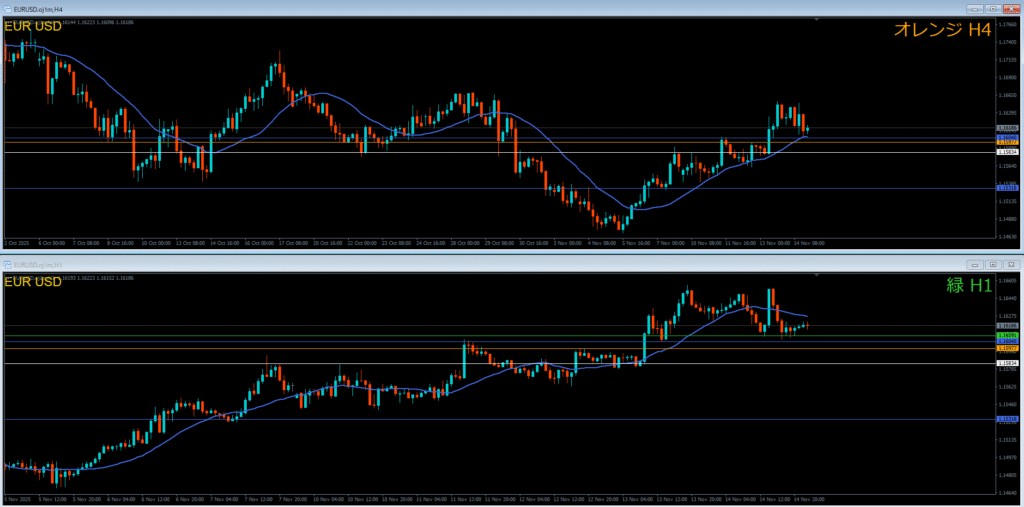The width and height of the screenshot is (1024, 507).
Task: Click the 緑 H1 label
Action: pyautogui.click(x=968, y=285)
